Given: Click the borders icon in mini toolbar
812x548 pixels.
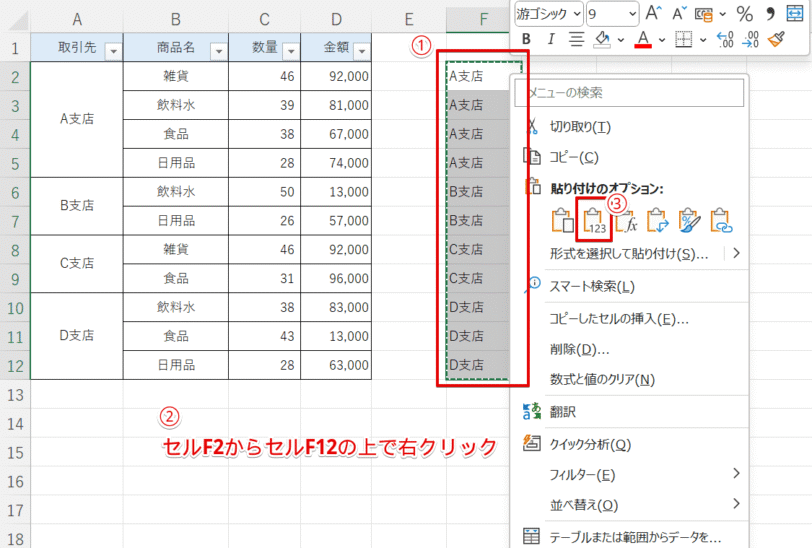Looking at the screenshot, I should tap(684, 39).
